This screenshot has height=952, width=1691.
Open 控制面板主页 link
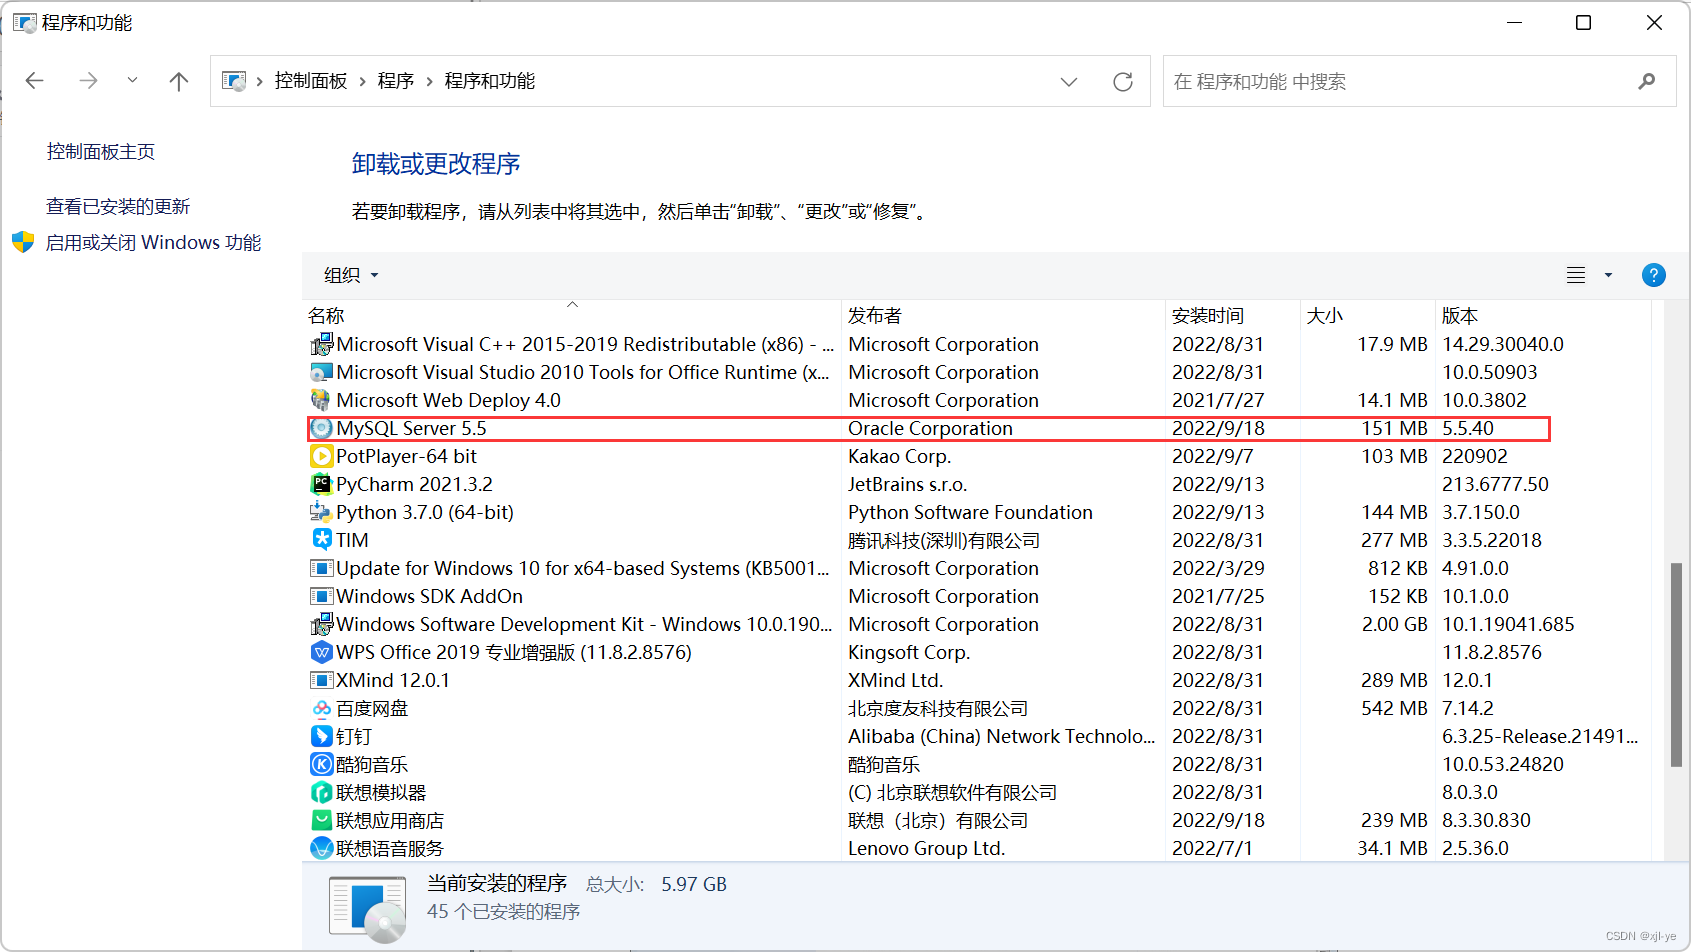pyautogui.click(x=101, y=151)
